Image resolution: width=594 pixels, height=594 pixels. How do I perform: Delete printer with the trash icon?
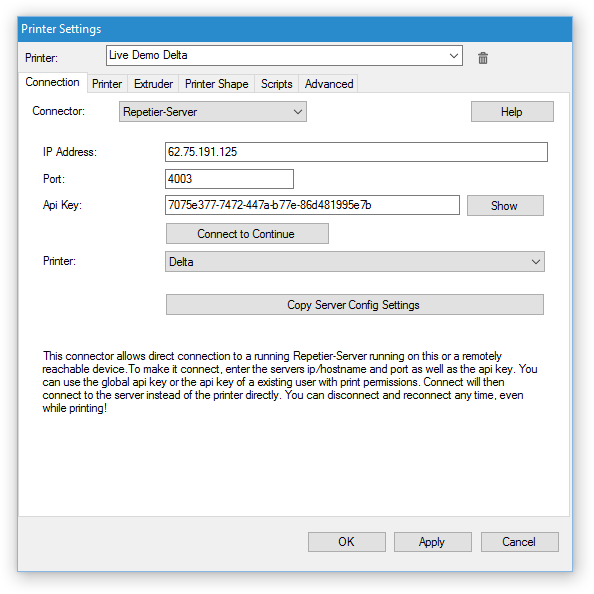[x=483, y=58]
